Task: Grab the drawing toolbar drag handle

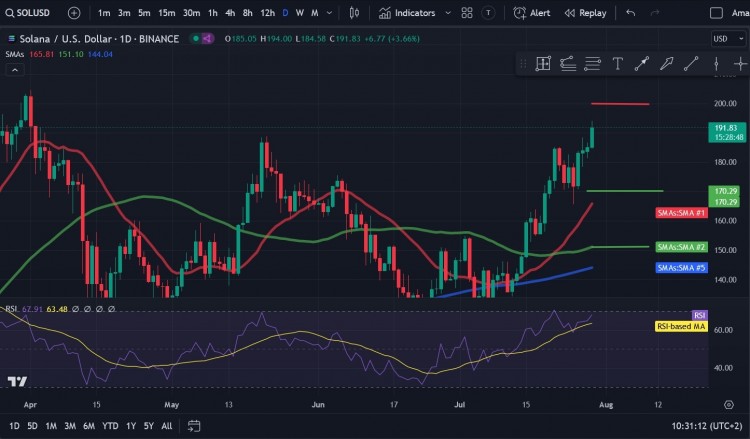Action: point(523,64)
